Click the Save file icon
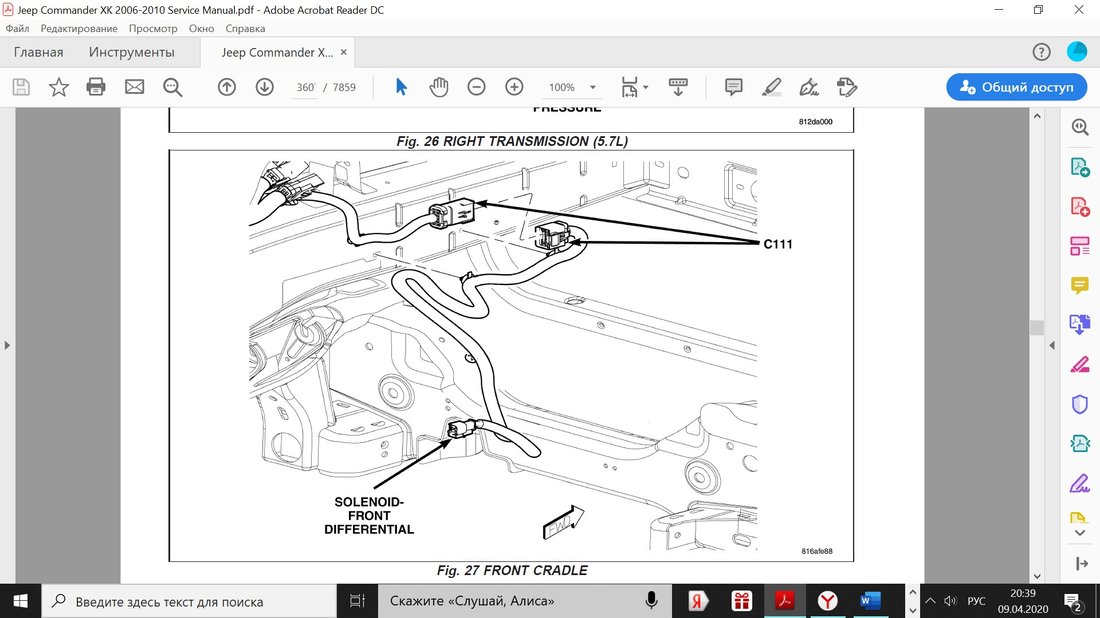The image size is (1100, 618). (21, 87)
